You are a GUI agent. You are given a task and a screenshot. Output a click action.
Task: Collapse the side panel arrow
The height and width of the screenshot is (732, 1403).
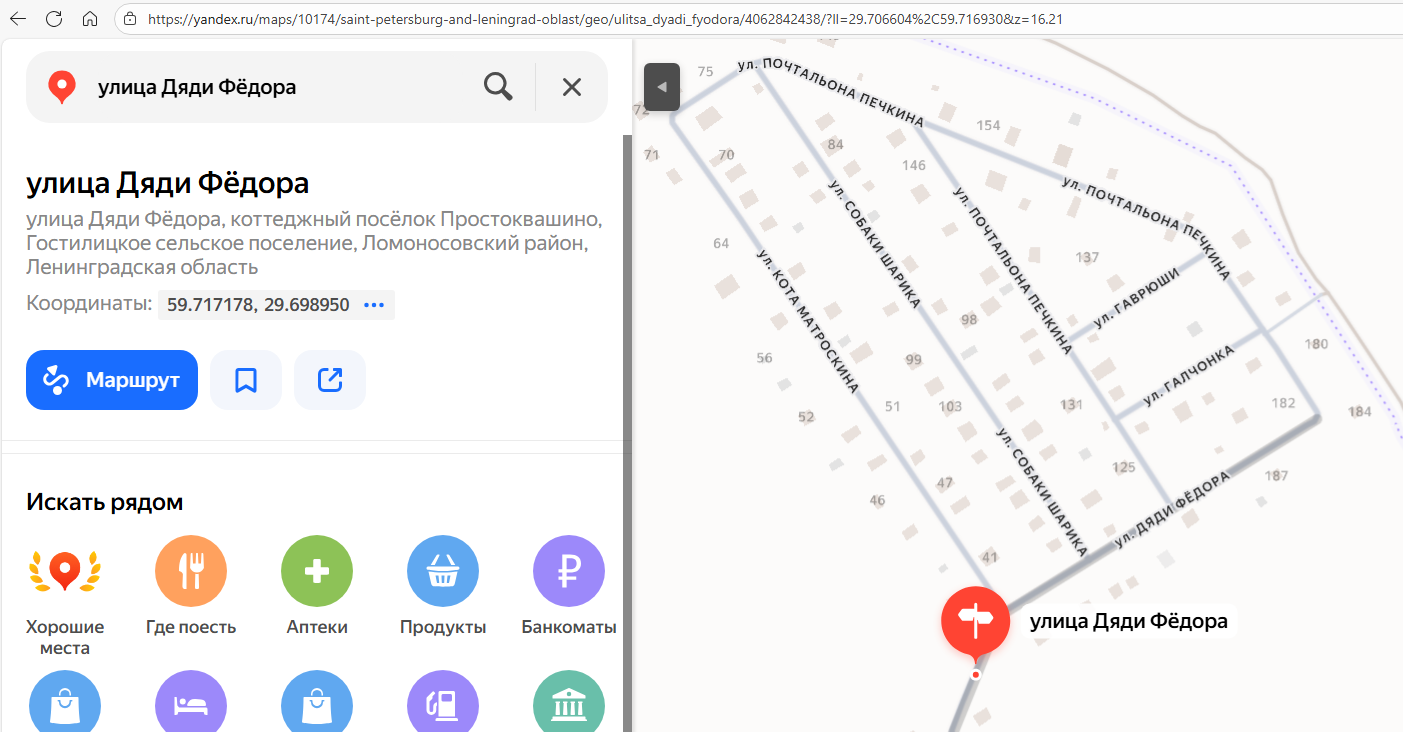[661, 87]
